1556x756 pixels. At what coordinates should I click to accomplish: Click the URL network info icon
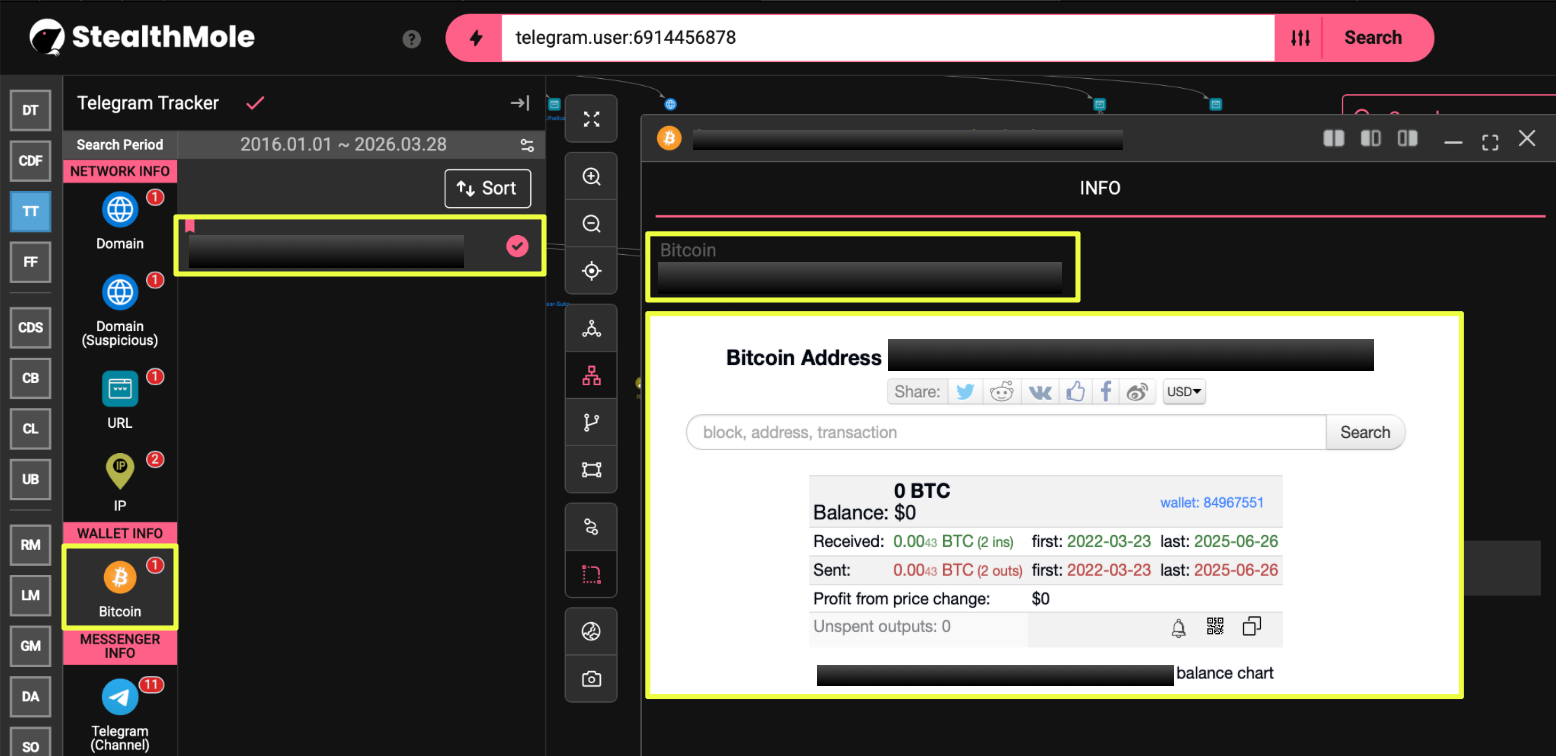tap(119, 389)
